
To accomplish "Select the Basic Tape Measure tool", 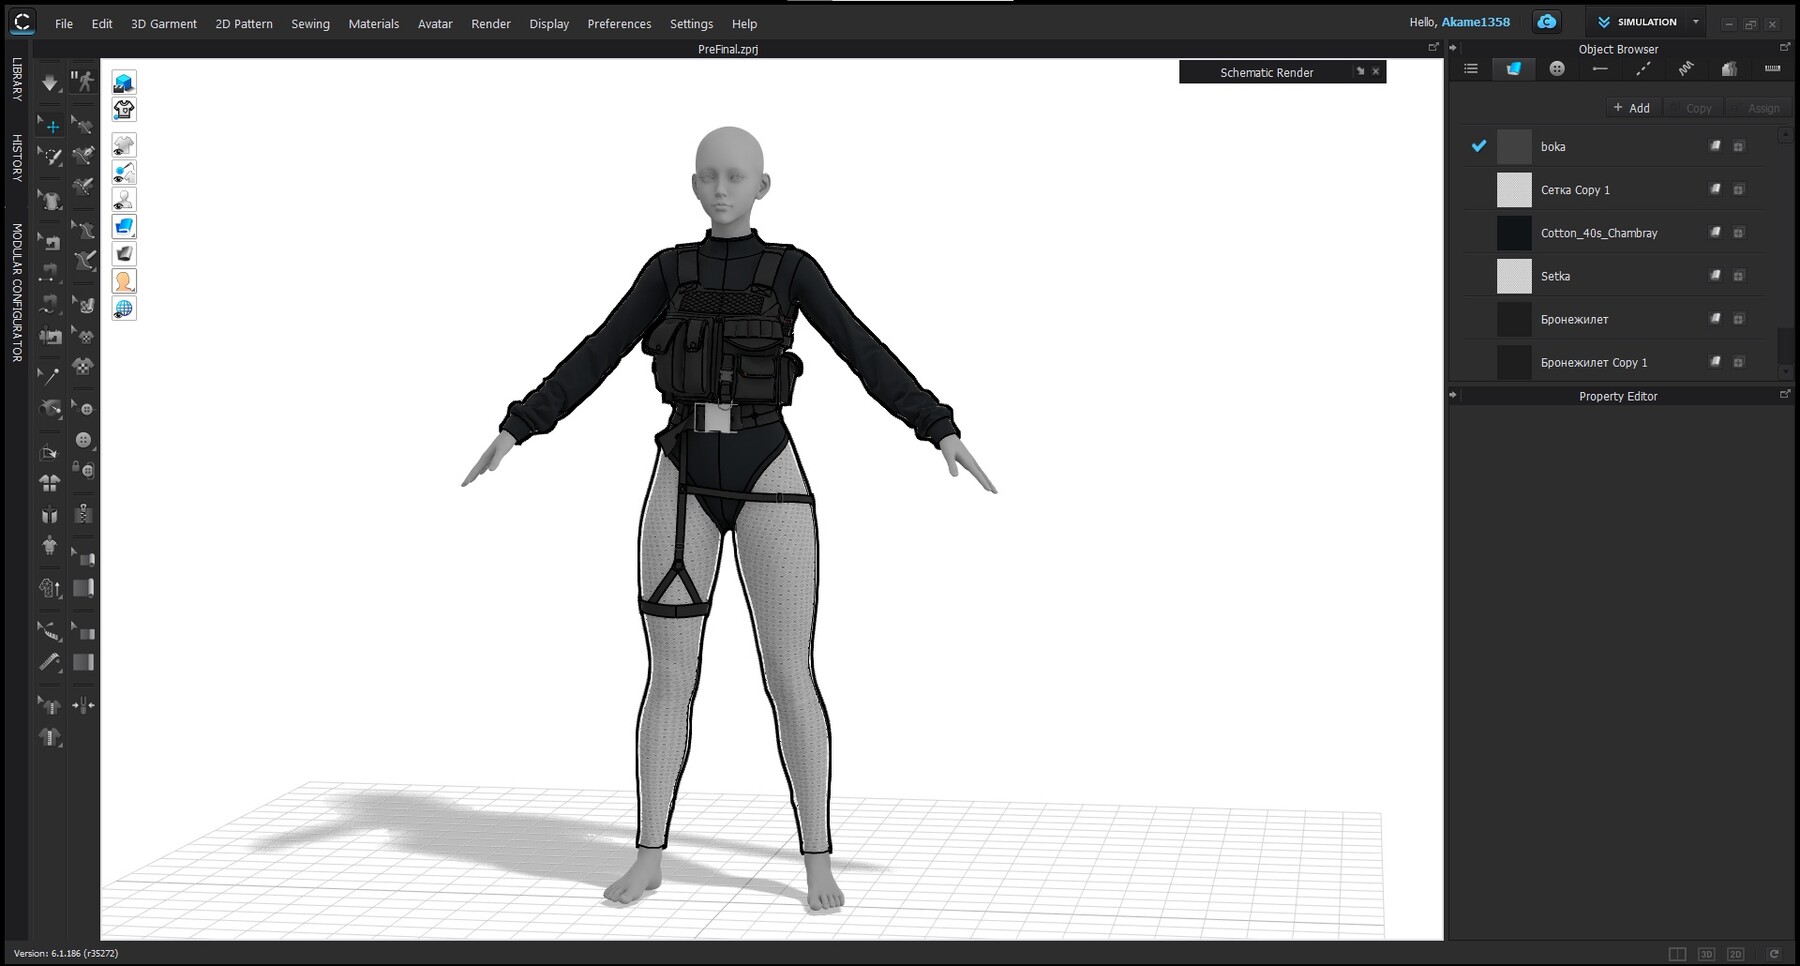I will [x=50, y=662].
